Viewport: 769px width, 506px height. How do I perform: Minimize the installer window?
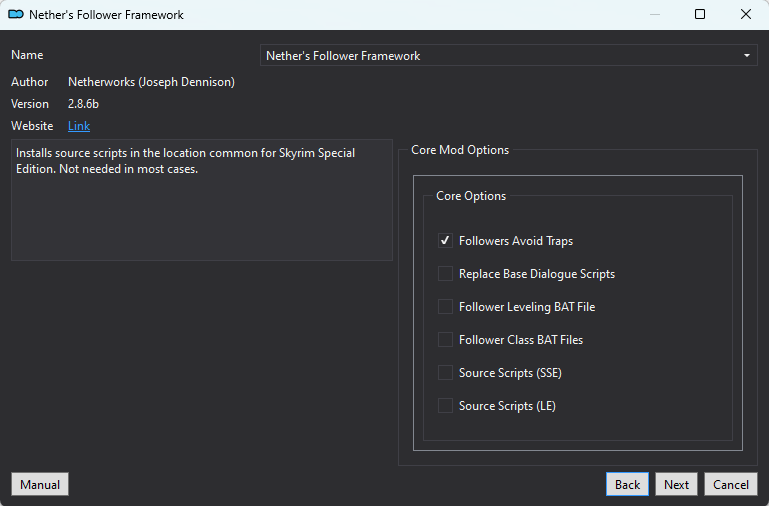point(654,14)
